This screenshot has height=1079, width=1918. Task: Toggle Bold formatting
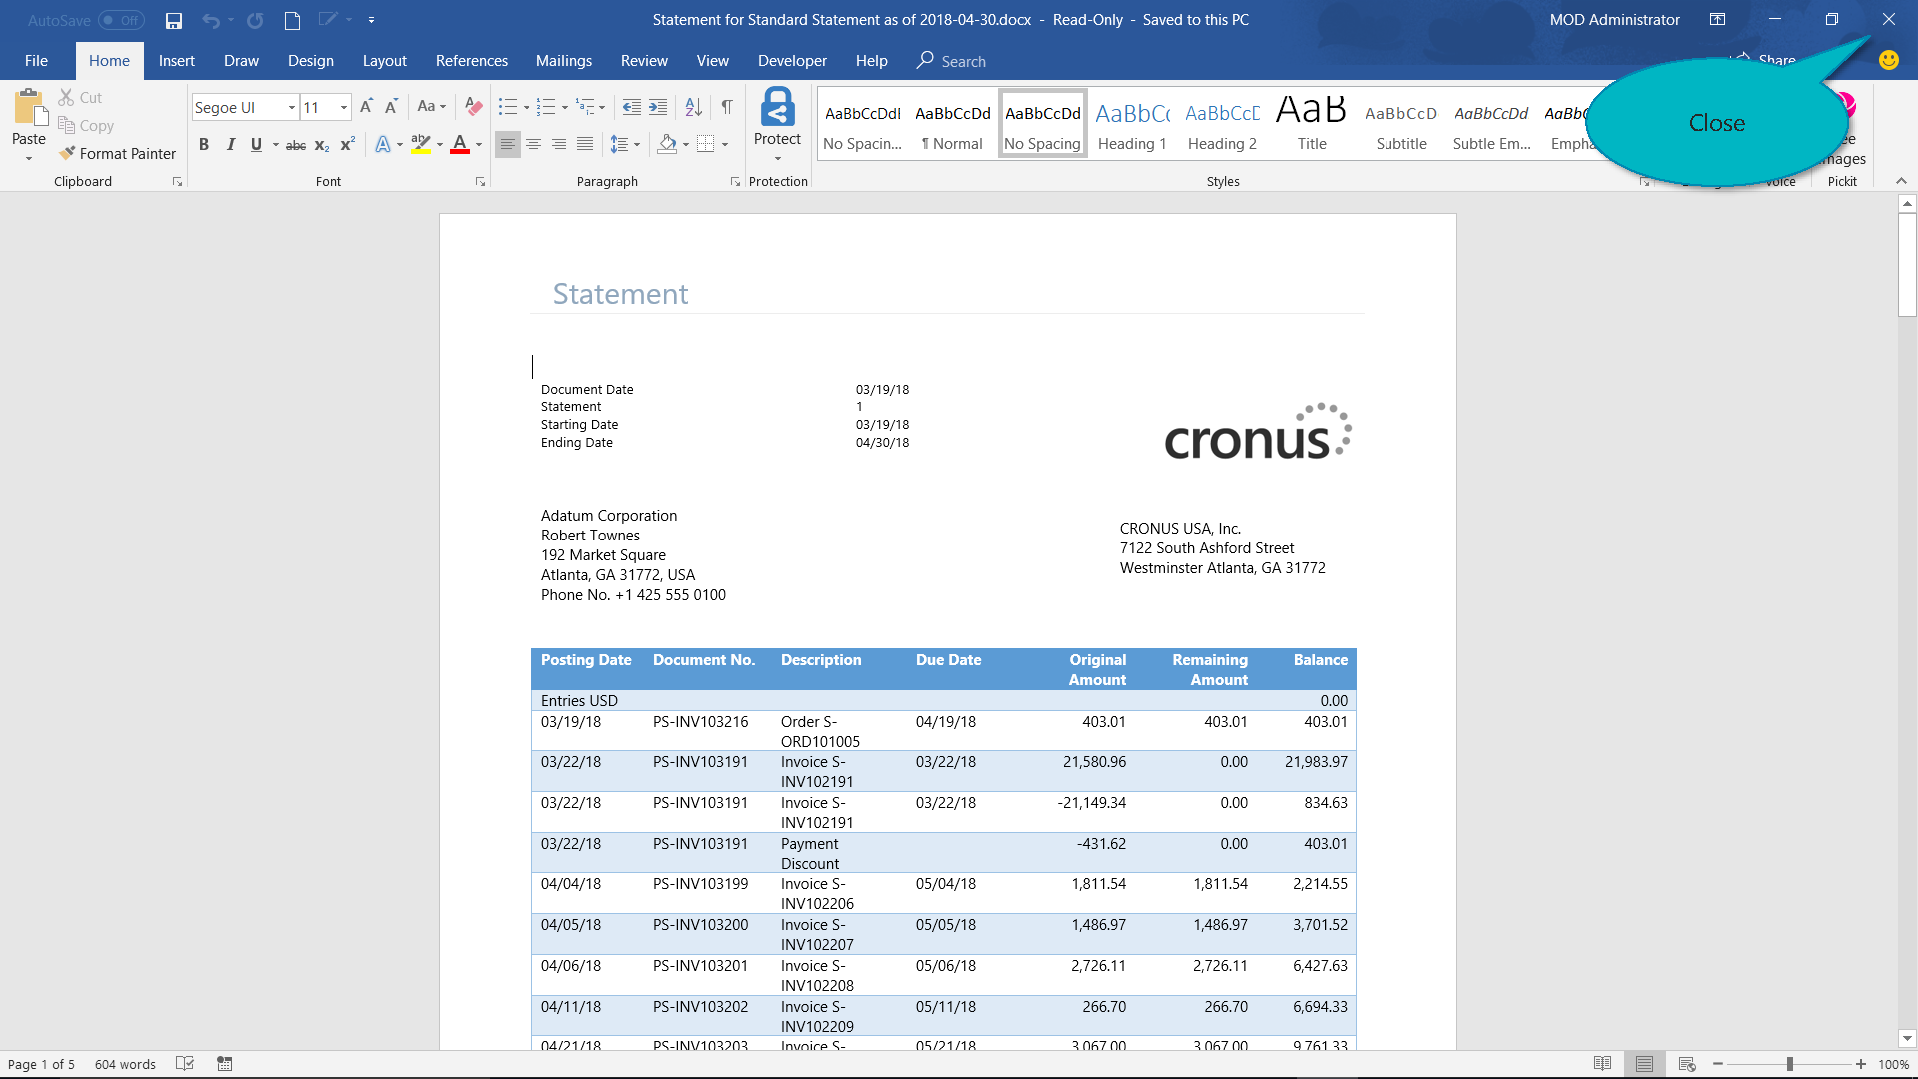click(204, 144)
